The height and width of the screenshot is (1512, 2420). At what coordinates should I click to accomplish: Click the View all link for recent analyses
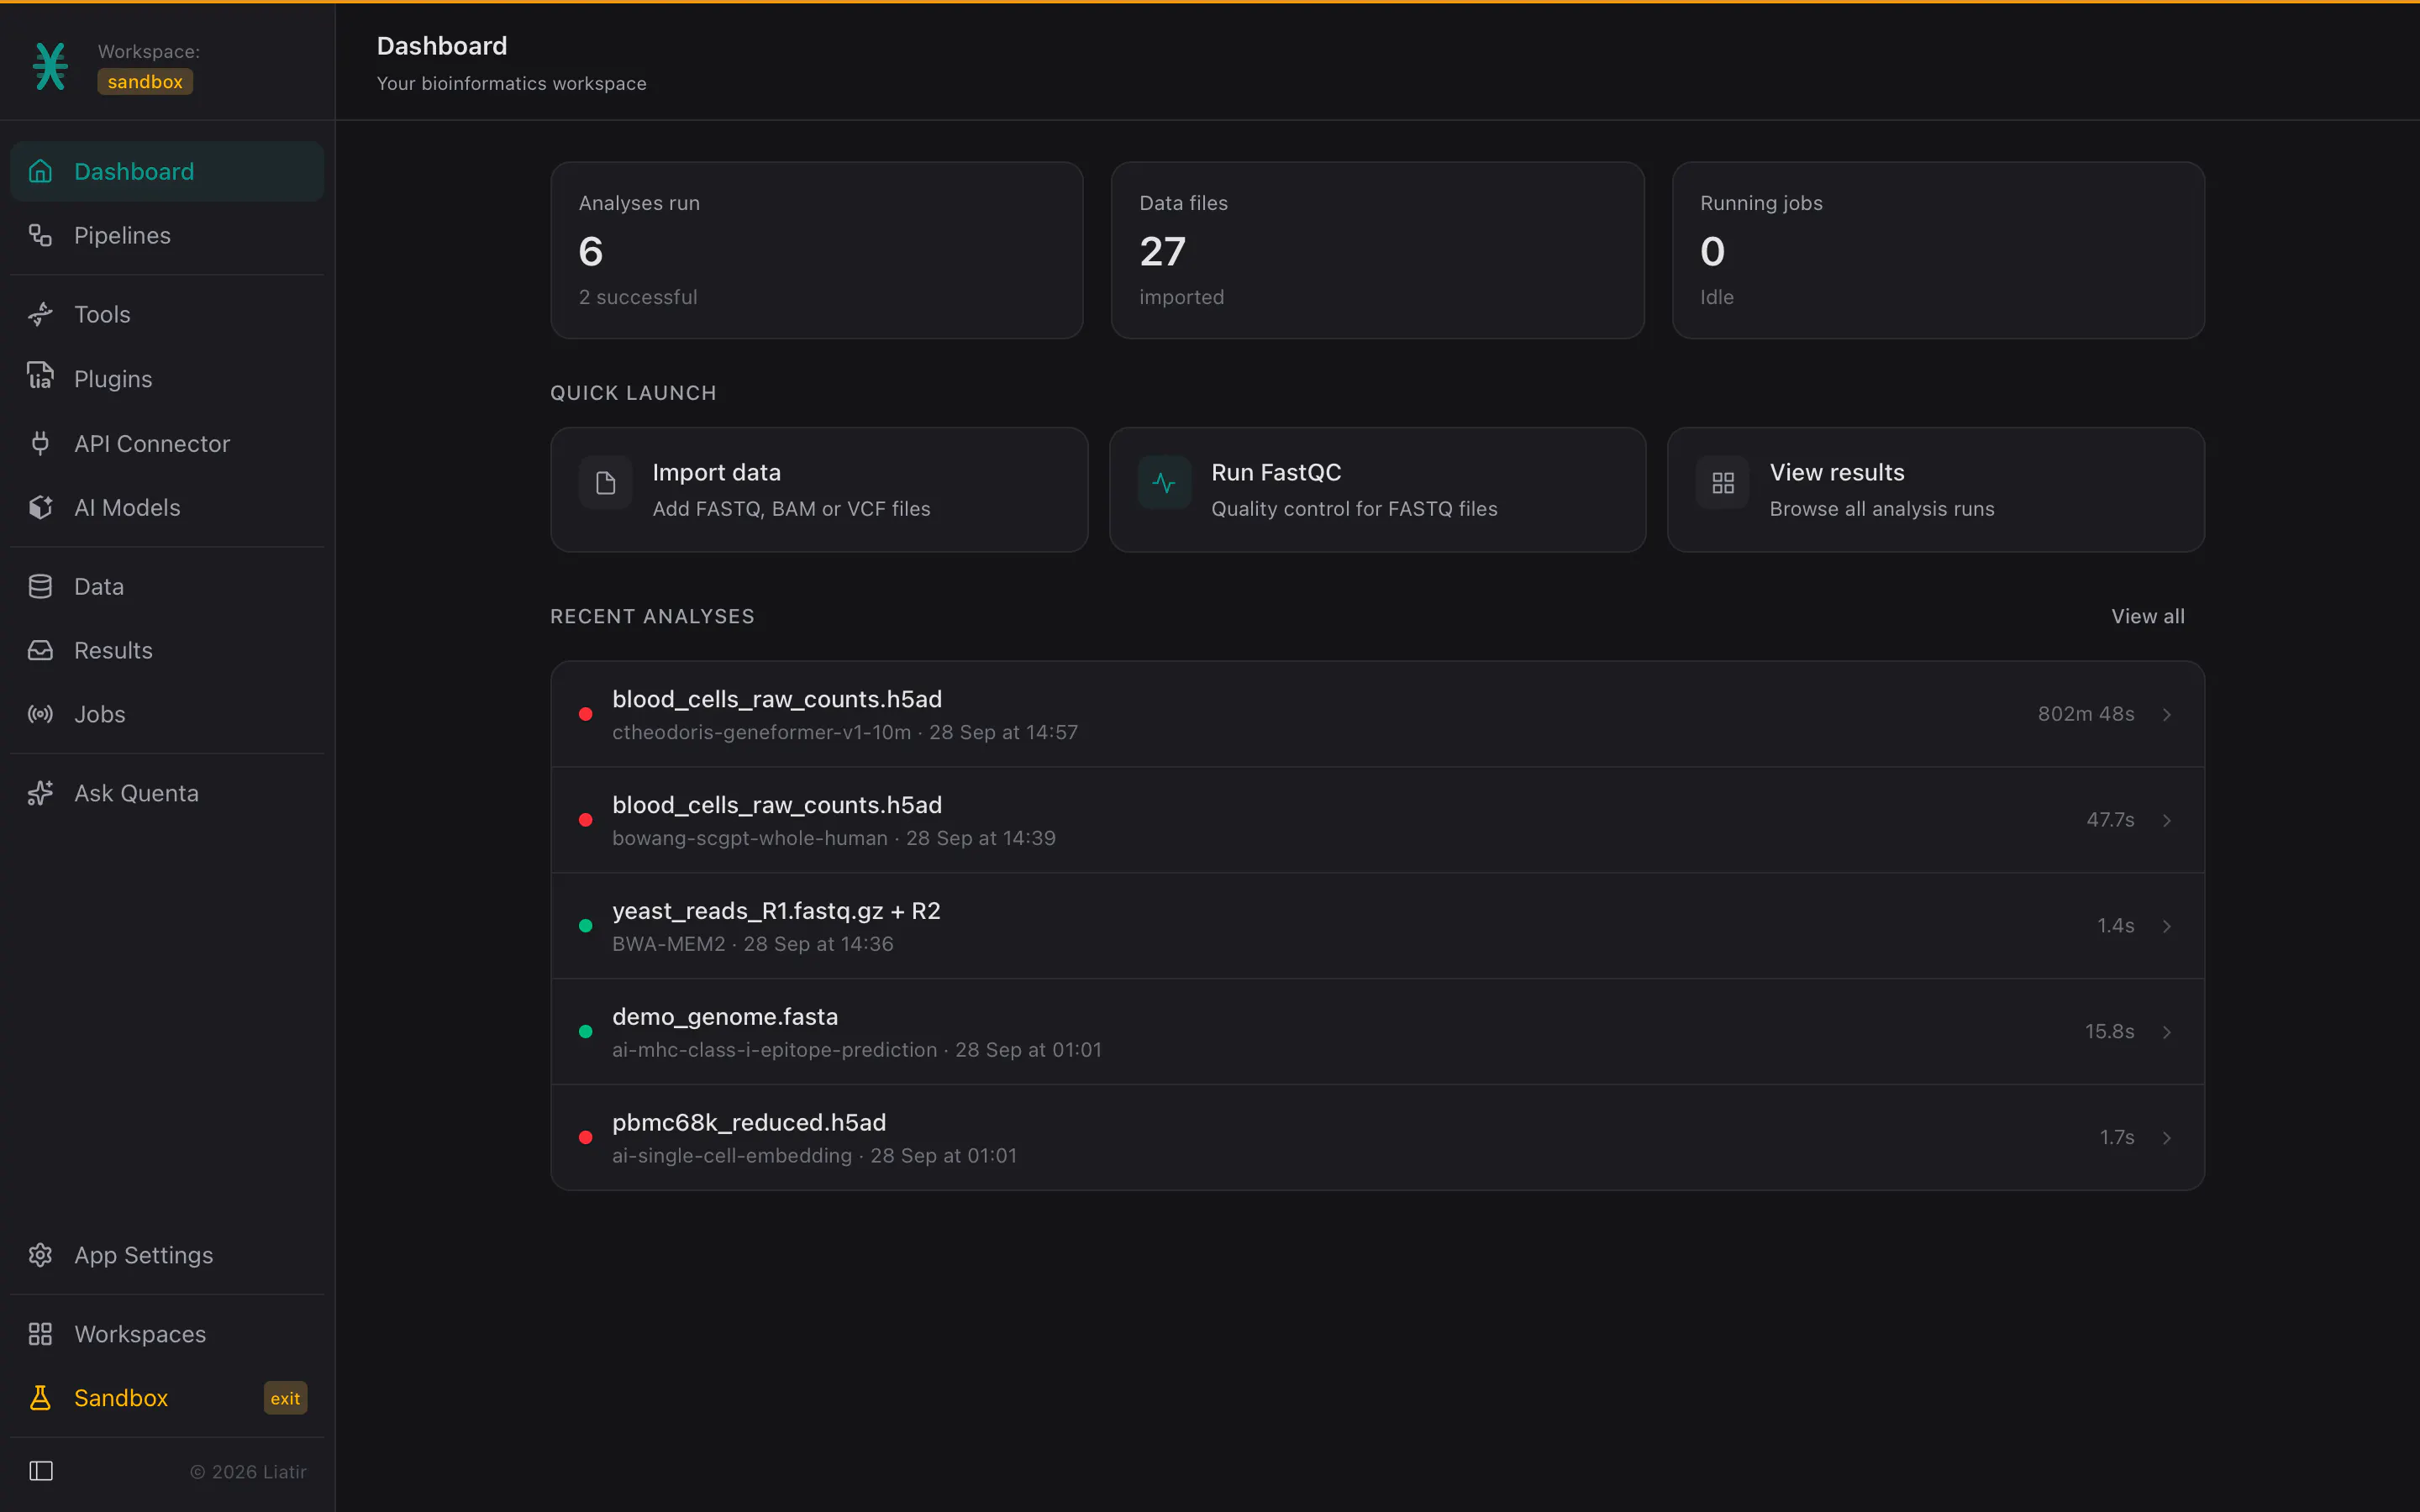click(2147, 616)
